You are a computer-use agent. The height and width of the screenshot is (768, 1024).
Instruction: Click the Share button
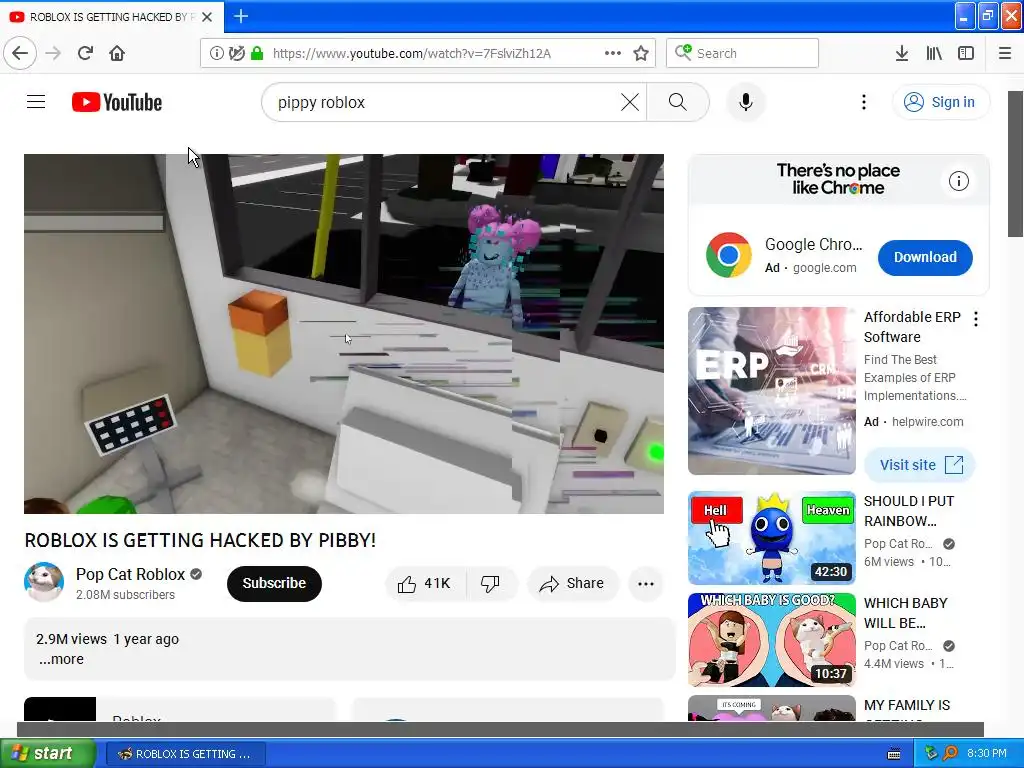point(572,583)
